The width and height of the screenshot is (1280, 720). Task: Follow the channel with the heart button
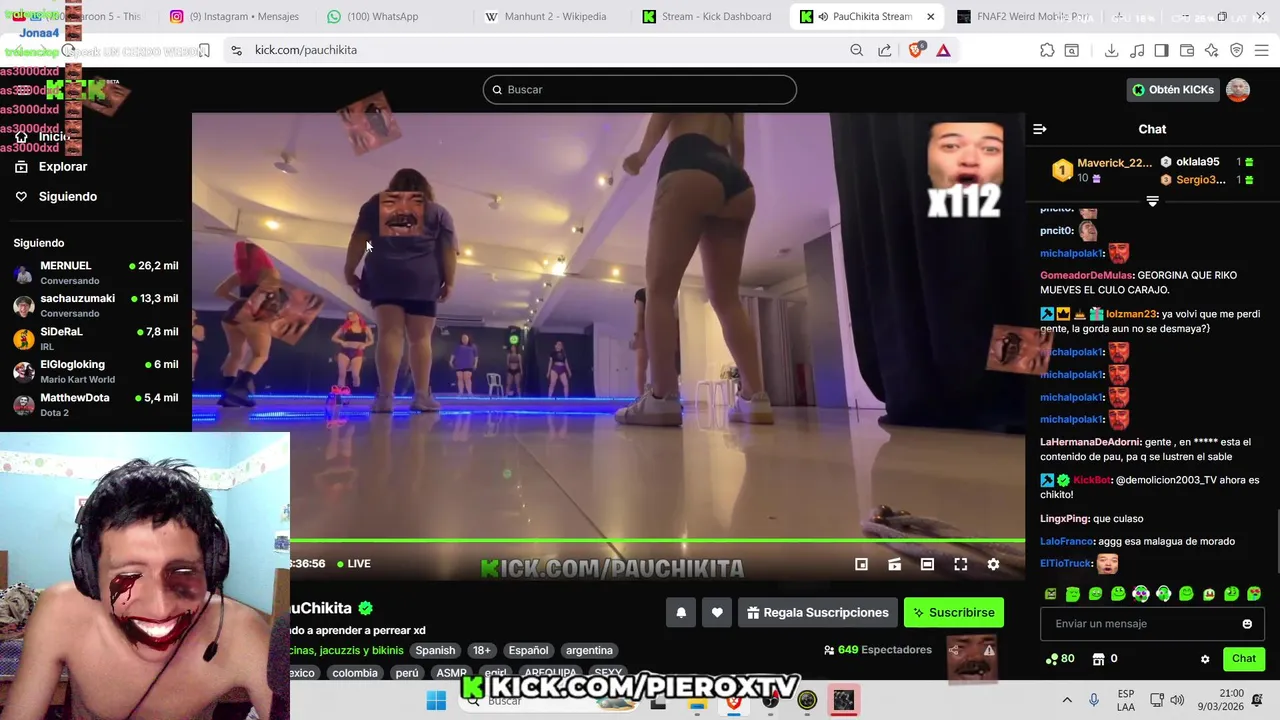(717, 613)
